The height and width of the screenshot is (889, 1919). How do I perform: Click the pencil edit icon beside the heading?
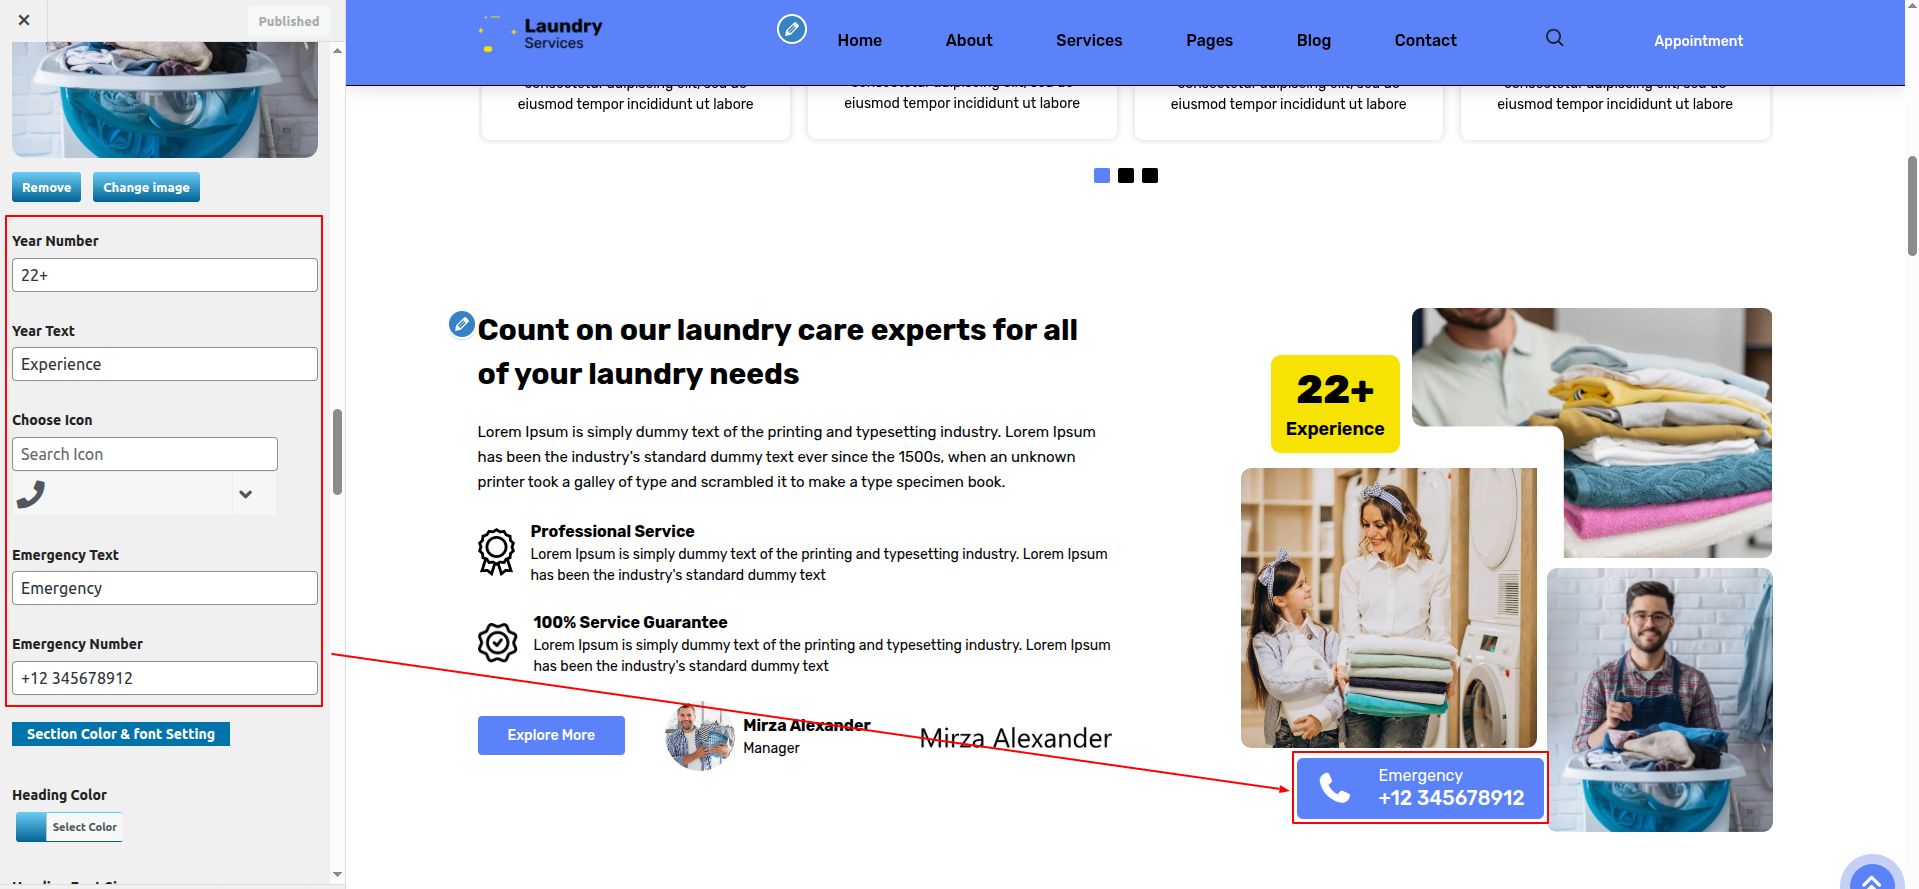coord(461,324)
